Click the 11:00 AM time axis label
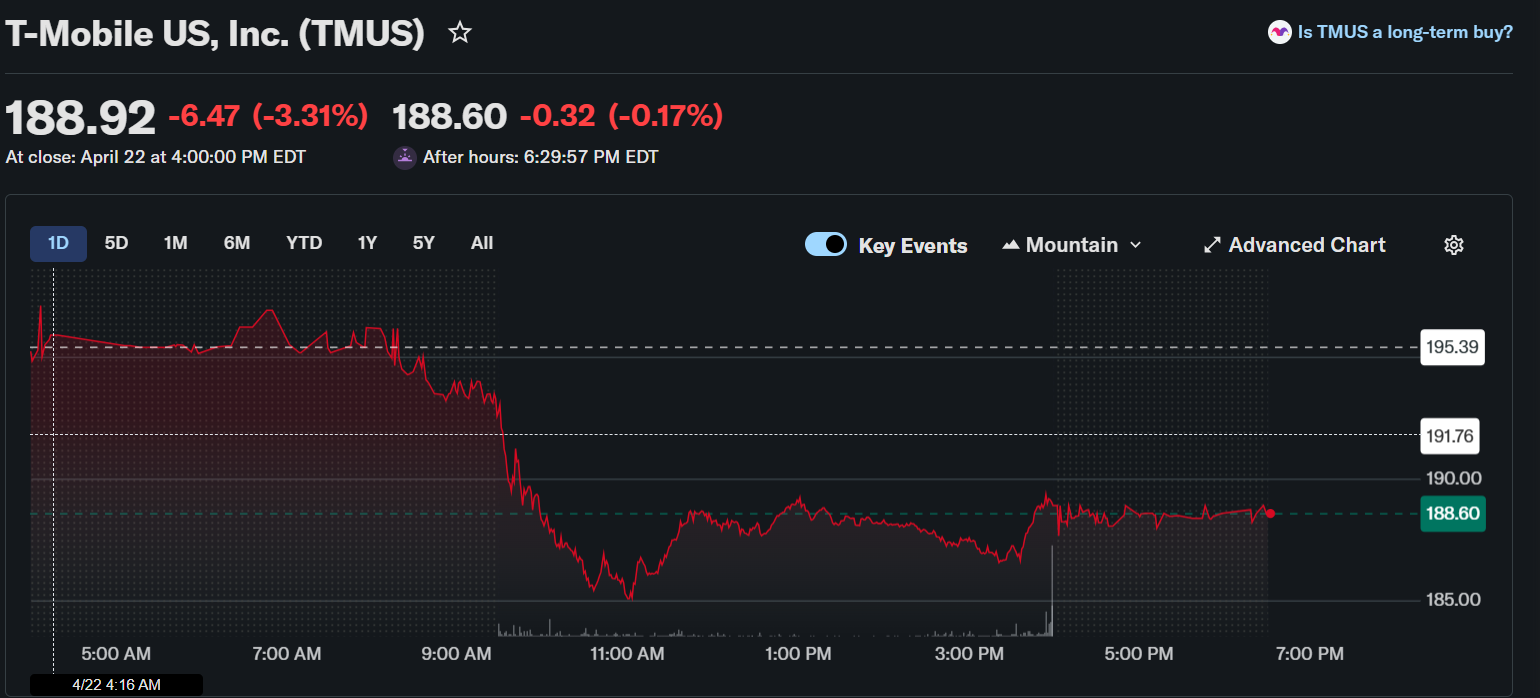Image resolution: width=1540 pixels, height=698 pixels. tap(627, 654)
